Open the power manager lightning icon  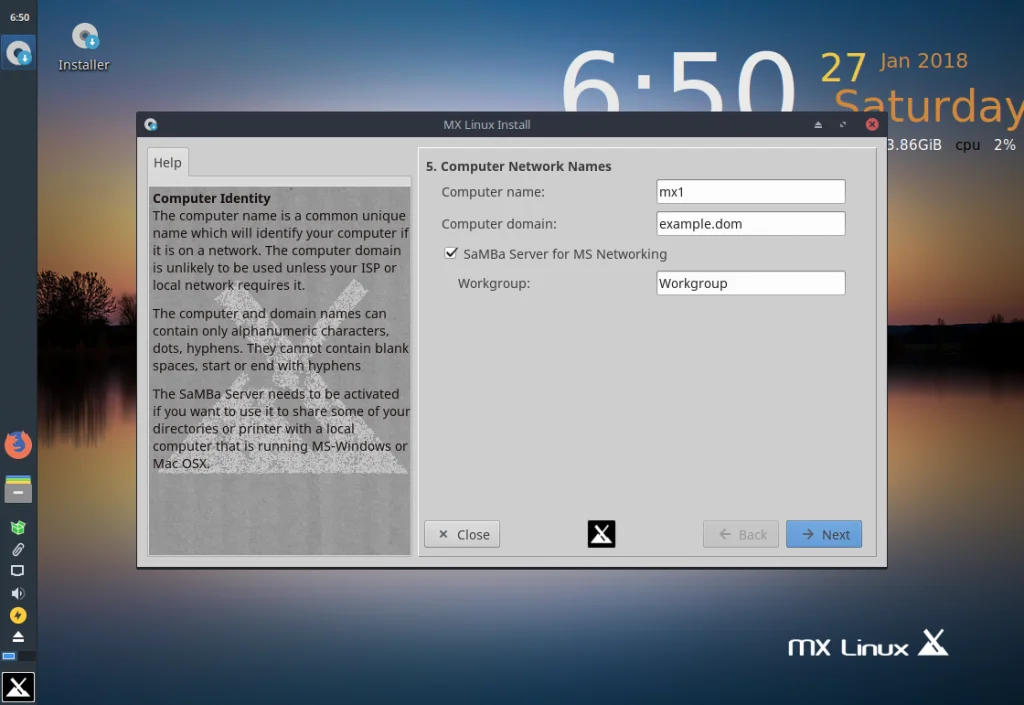click(18, 616)
